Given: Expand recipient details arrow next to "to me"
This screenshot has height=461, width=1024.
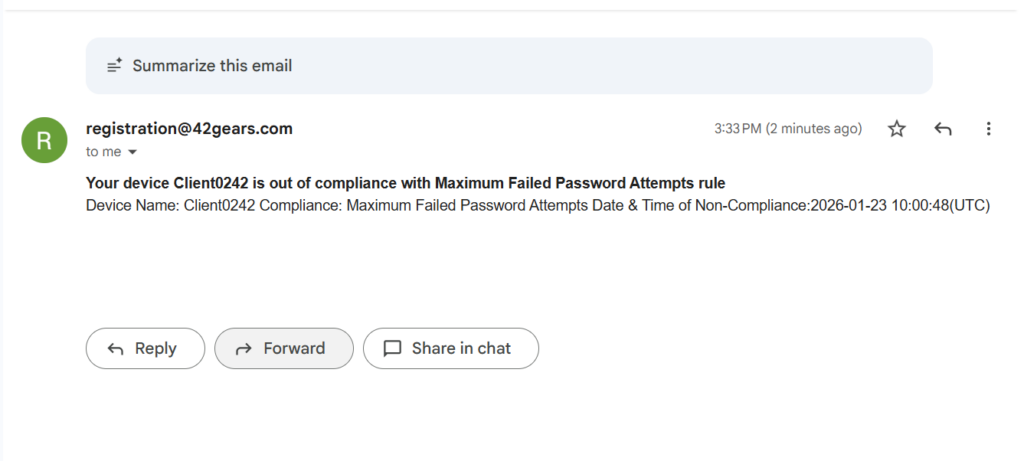Looking at the screenshot, I should [132, 152].
